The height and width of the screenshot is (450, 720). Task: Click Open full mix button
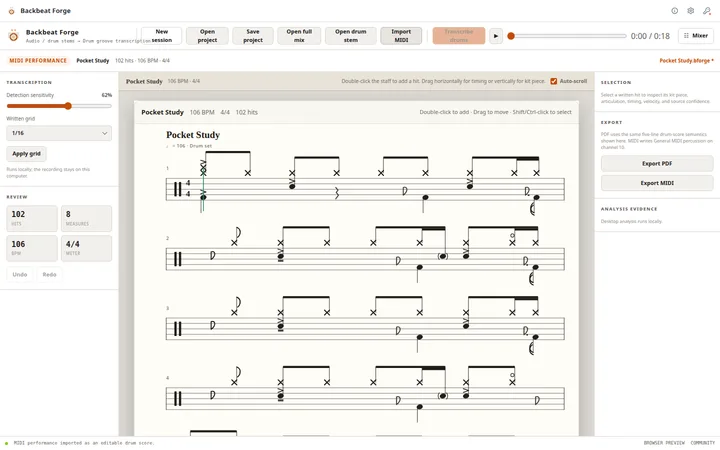[x=299, y=36]
